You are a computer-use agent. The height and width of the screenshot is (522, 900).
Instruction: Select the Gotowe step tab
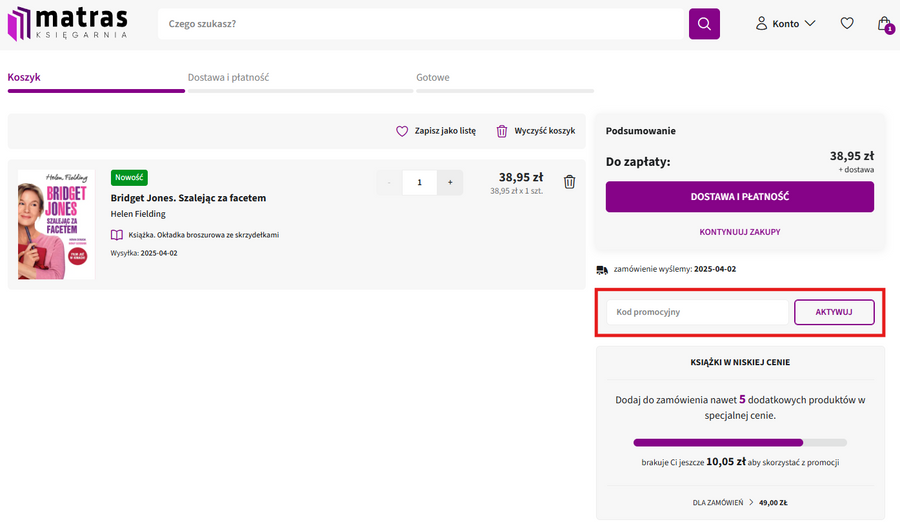coord(433,77)
